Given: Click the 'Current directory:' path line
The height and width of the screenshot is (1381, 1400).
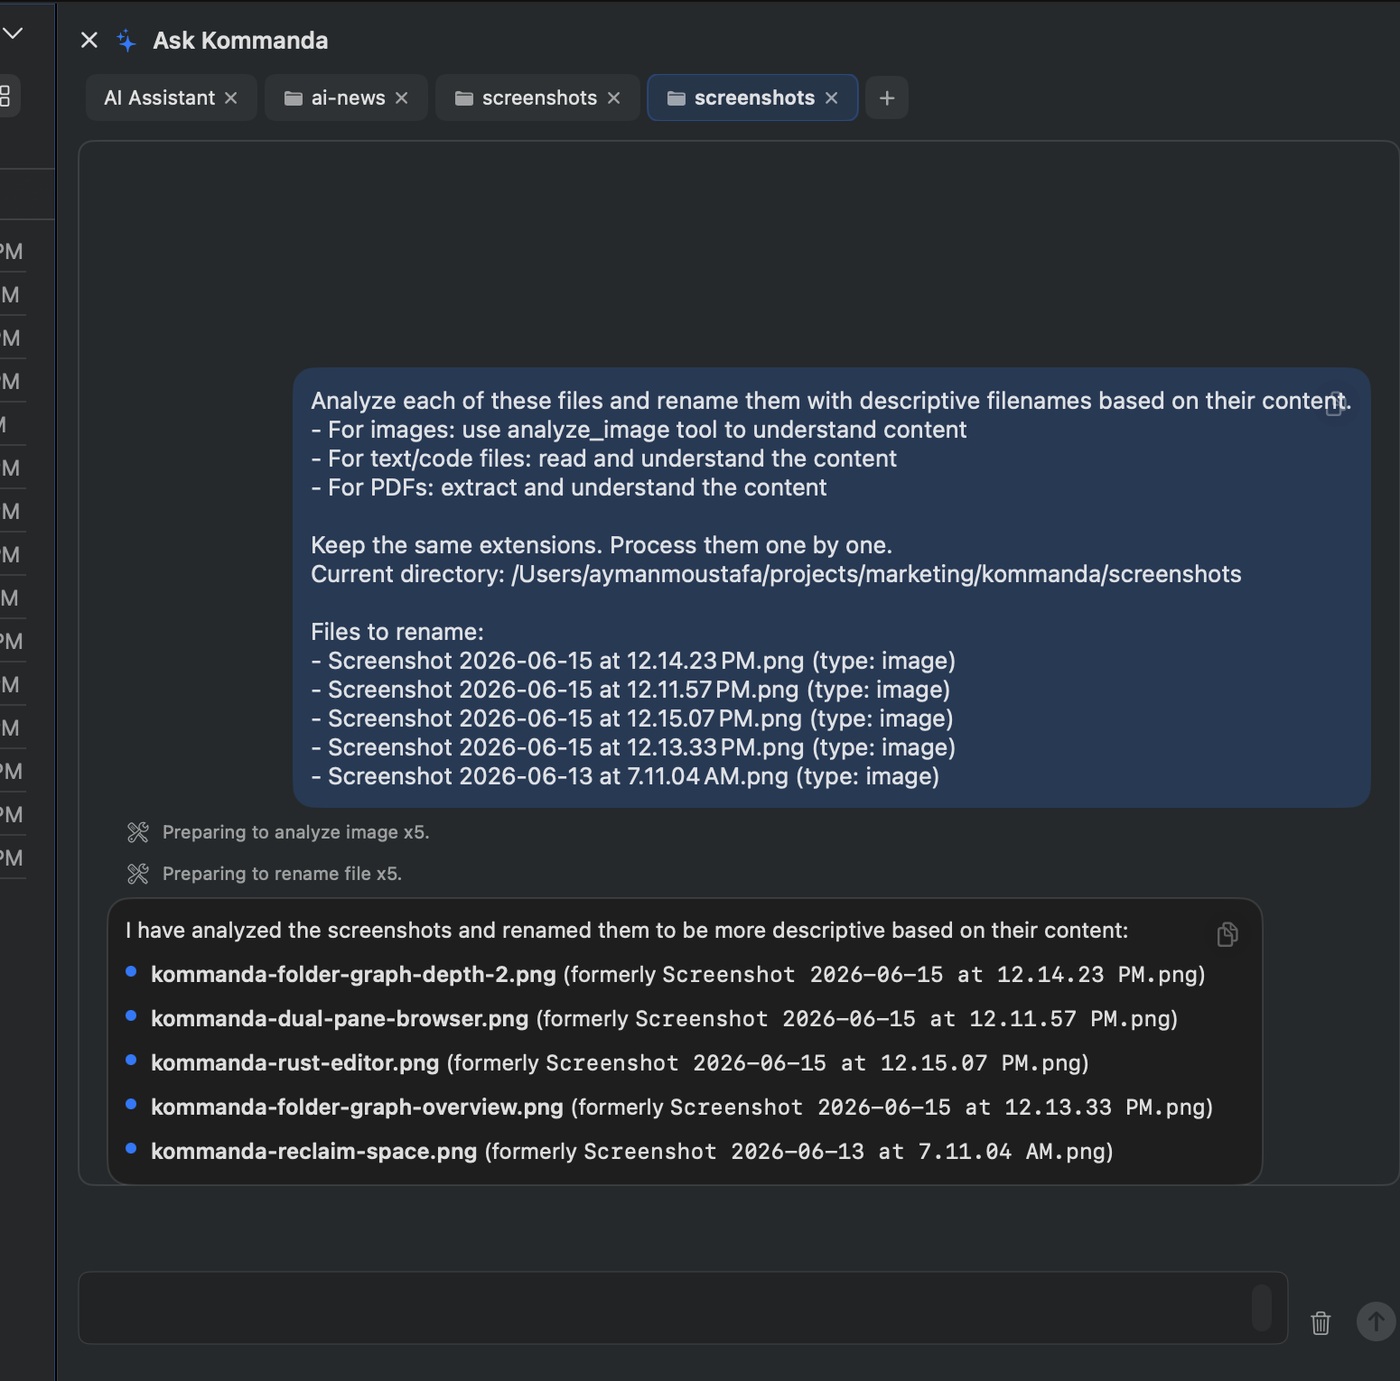Looking at the screenshot, I should pyautogui.click(x=776, y=574).
